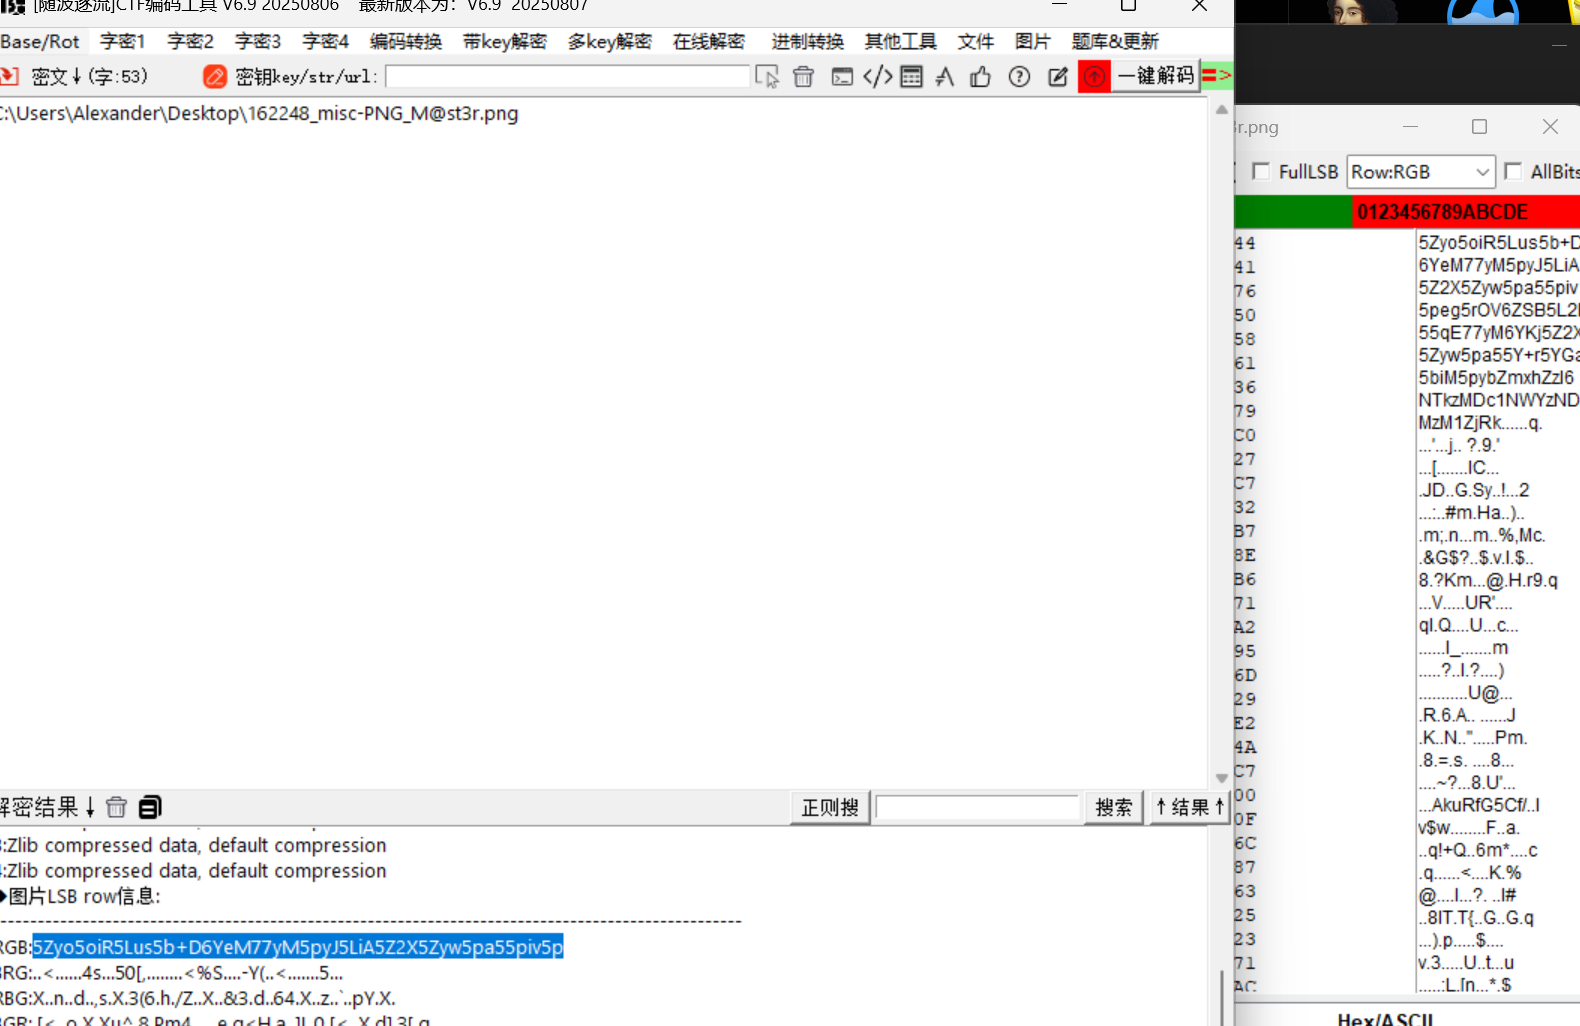Click the thumbs-up icon

[x=980, y=76]
